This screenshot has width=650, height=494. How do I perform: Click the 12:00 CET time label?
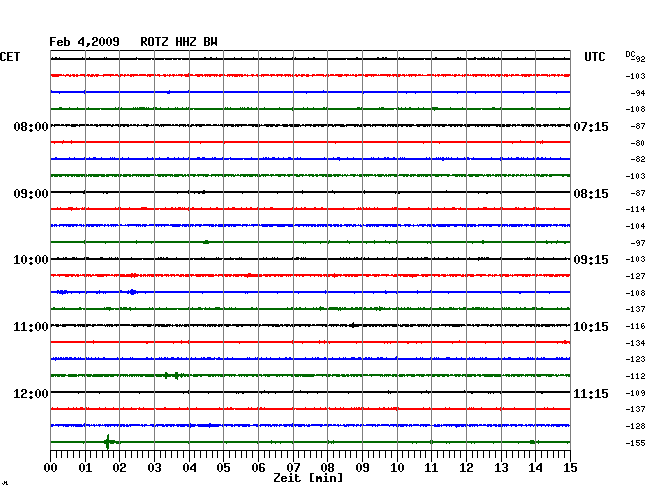[x=31, y=393]
